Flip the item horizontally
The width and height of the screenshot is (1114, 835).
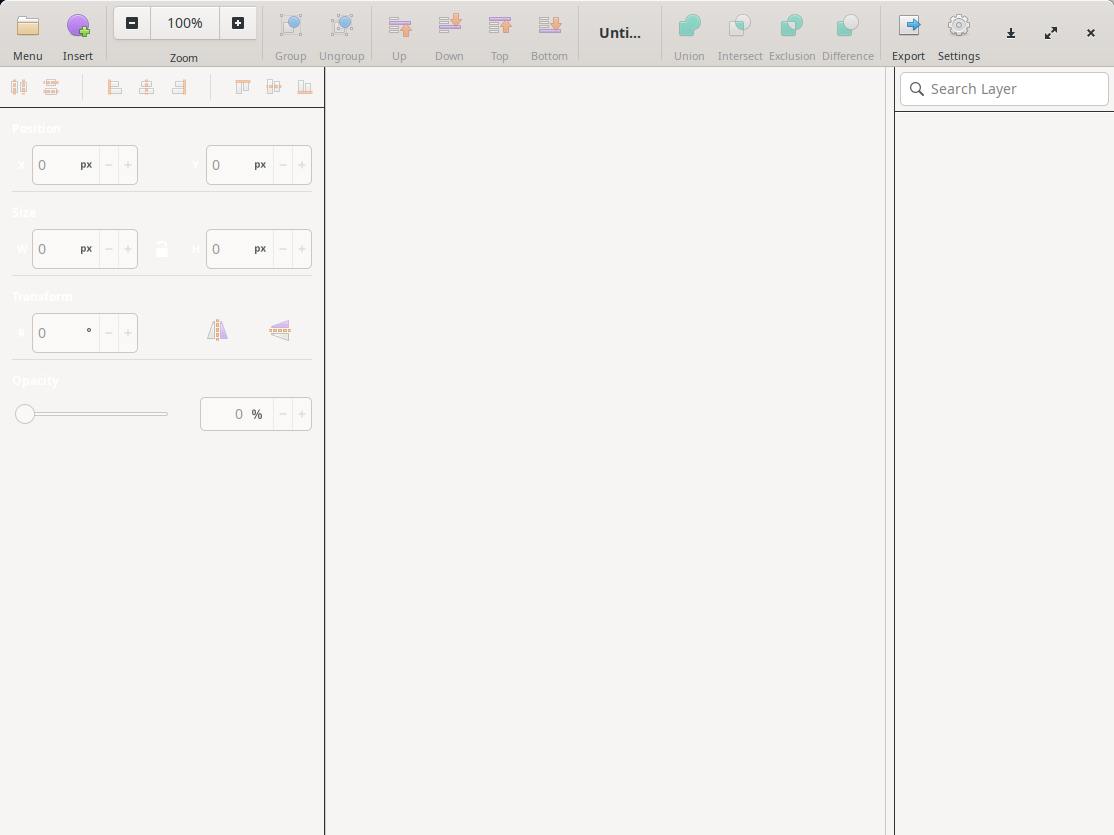coord(217,330)
